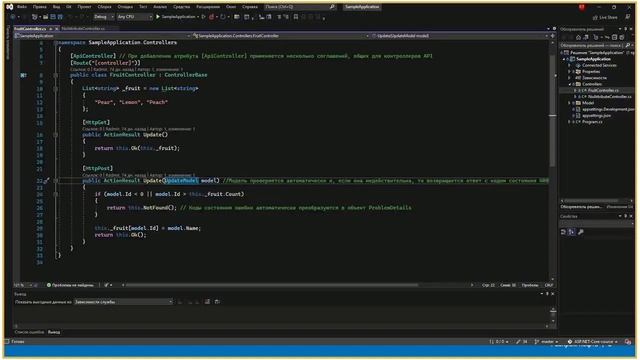Click the highlighted UpdateModel type in code

tap(181, 180)
